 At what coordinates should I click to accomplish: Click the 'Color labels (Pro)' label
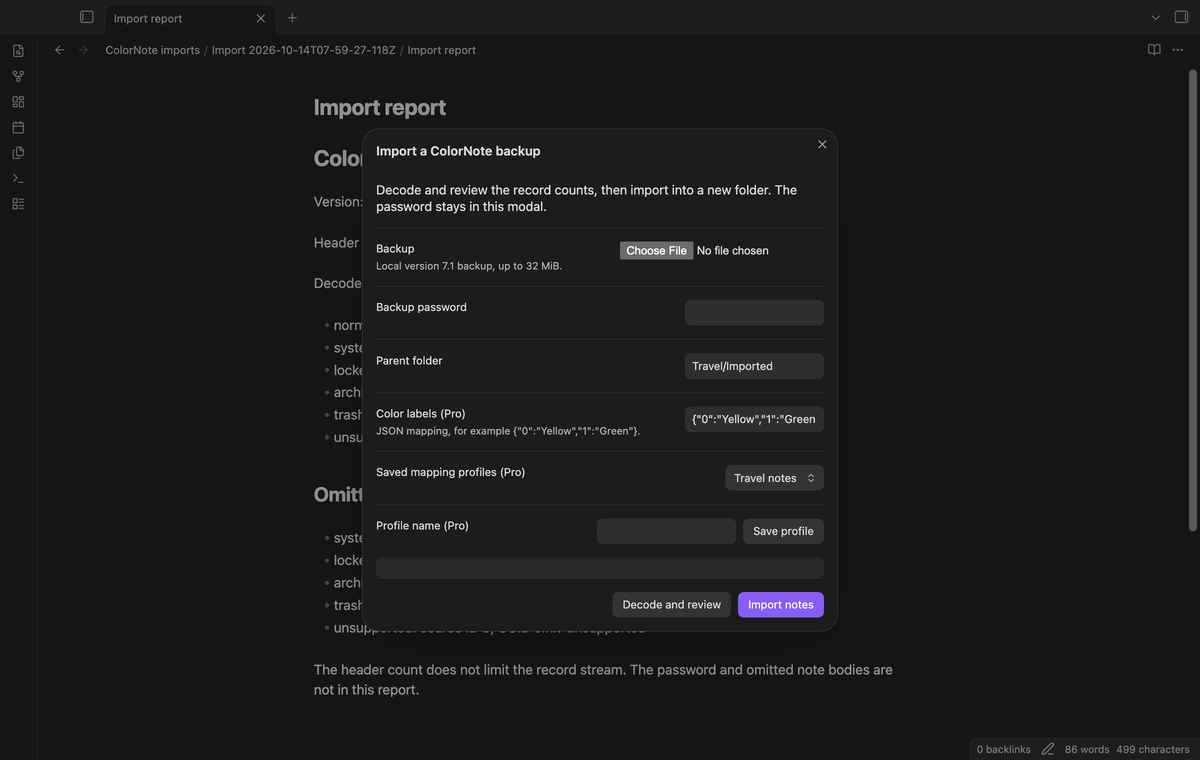[x=421, y=413]
